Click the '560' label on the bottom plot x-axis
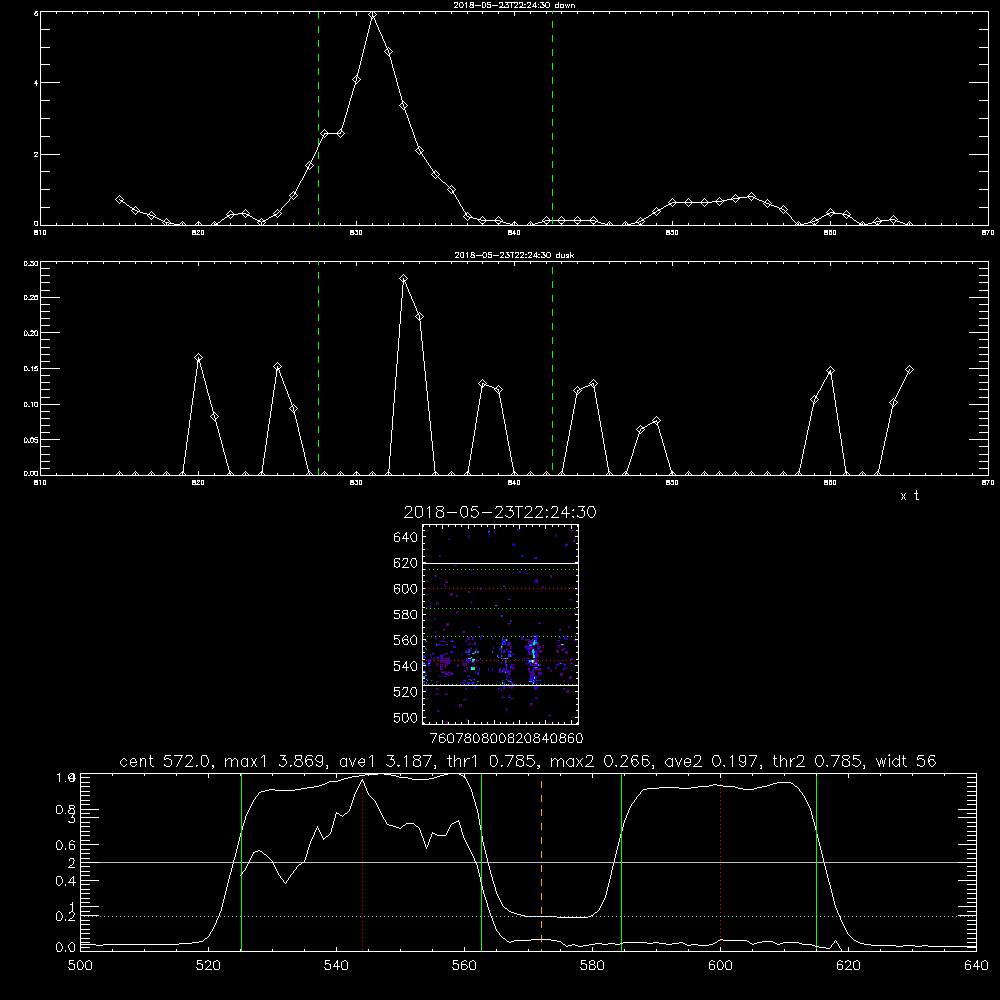Viewport: 1000px width, 1000px height. pos(464,966)
